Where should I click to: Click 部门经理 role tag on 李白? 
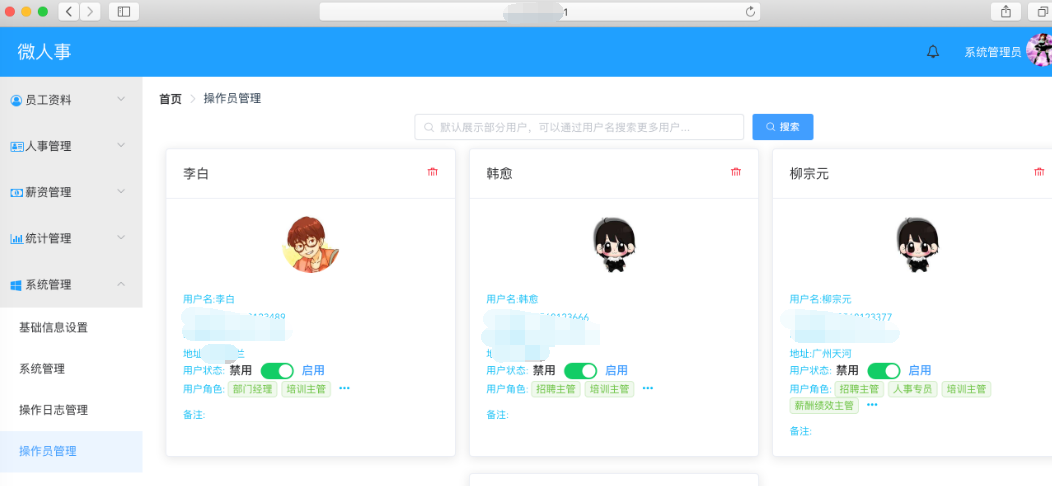tap(252, 389)
